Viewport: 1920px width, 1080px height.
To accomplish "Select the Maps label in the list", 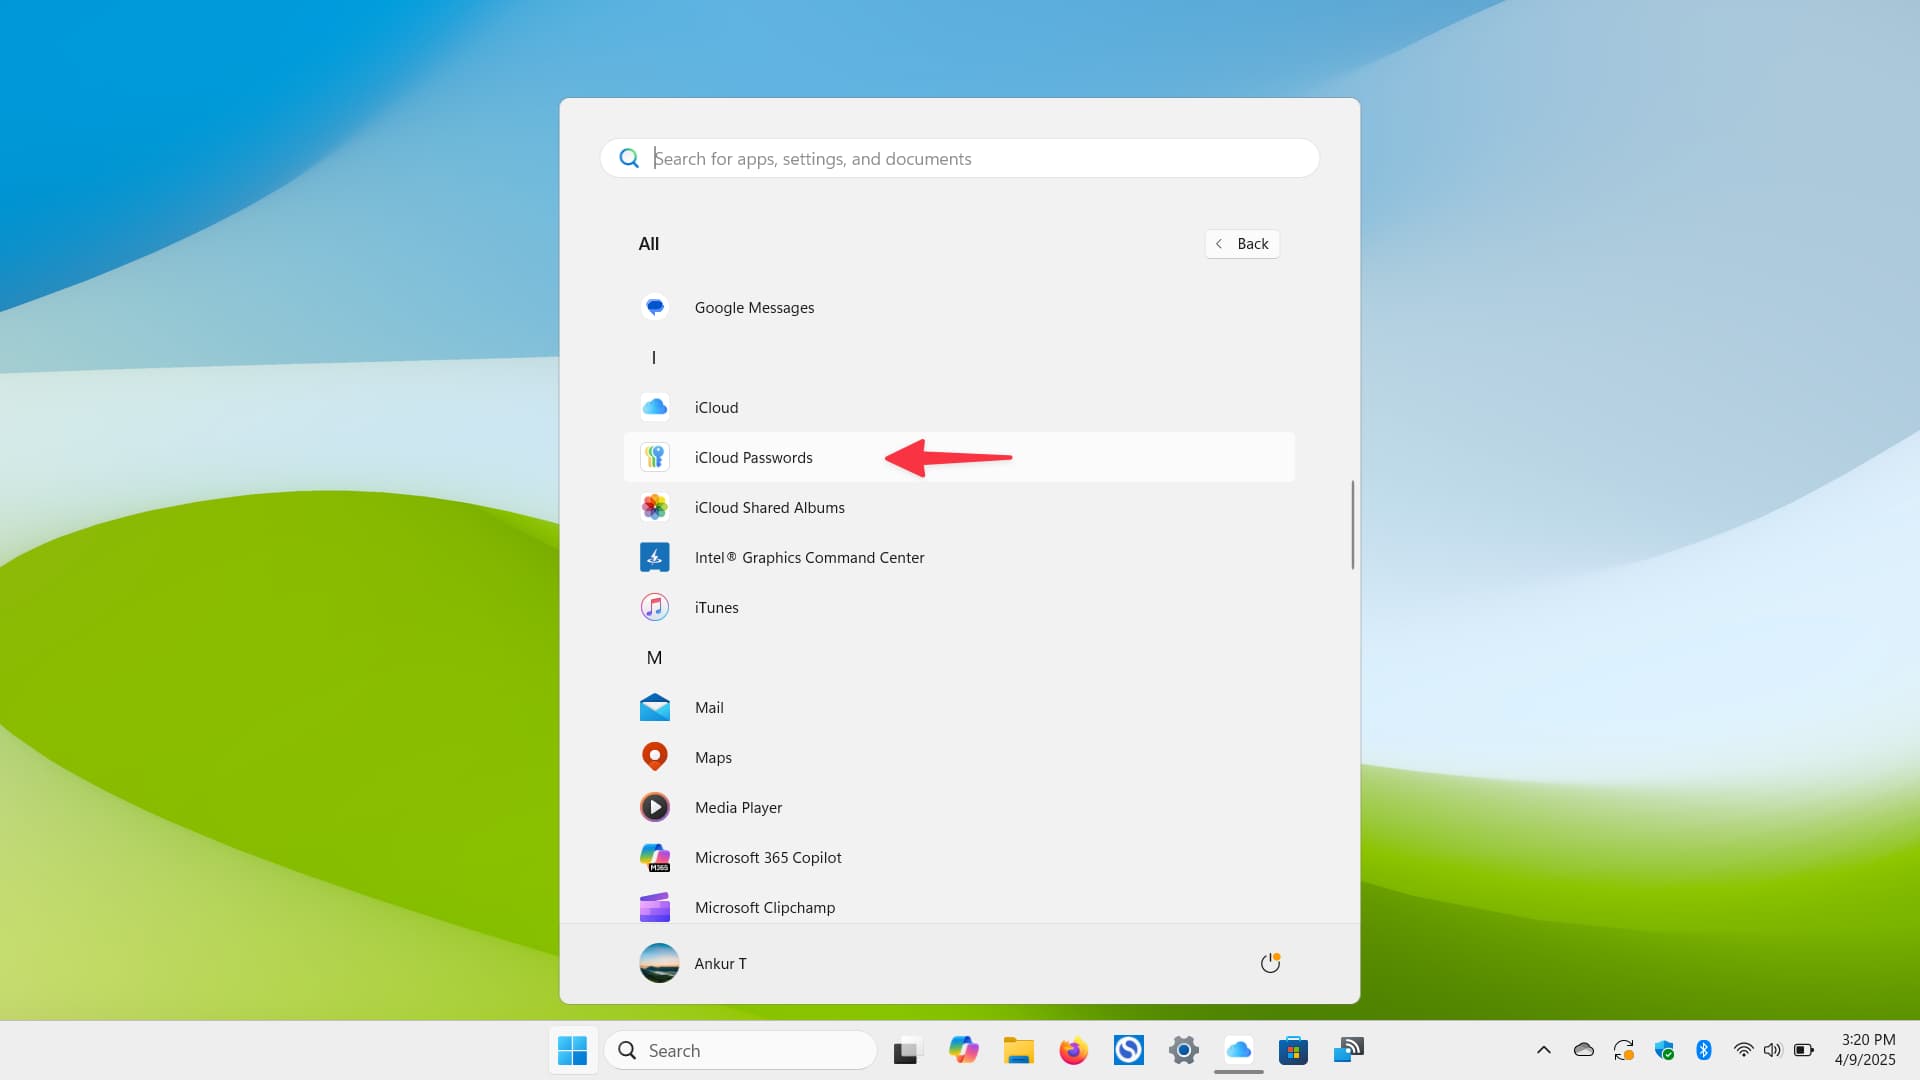I will click(x=713, y=757).
